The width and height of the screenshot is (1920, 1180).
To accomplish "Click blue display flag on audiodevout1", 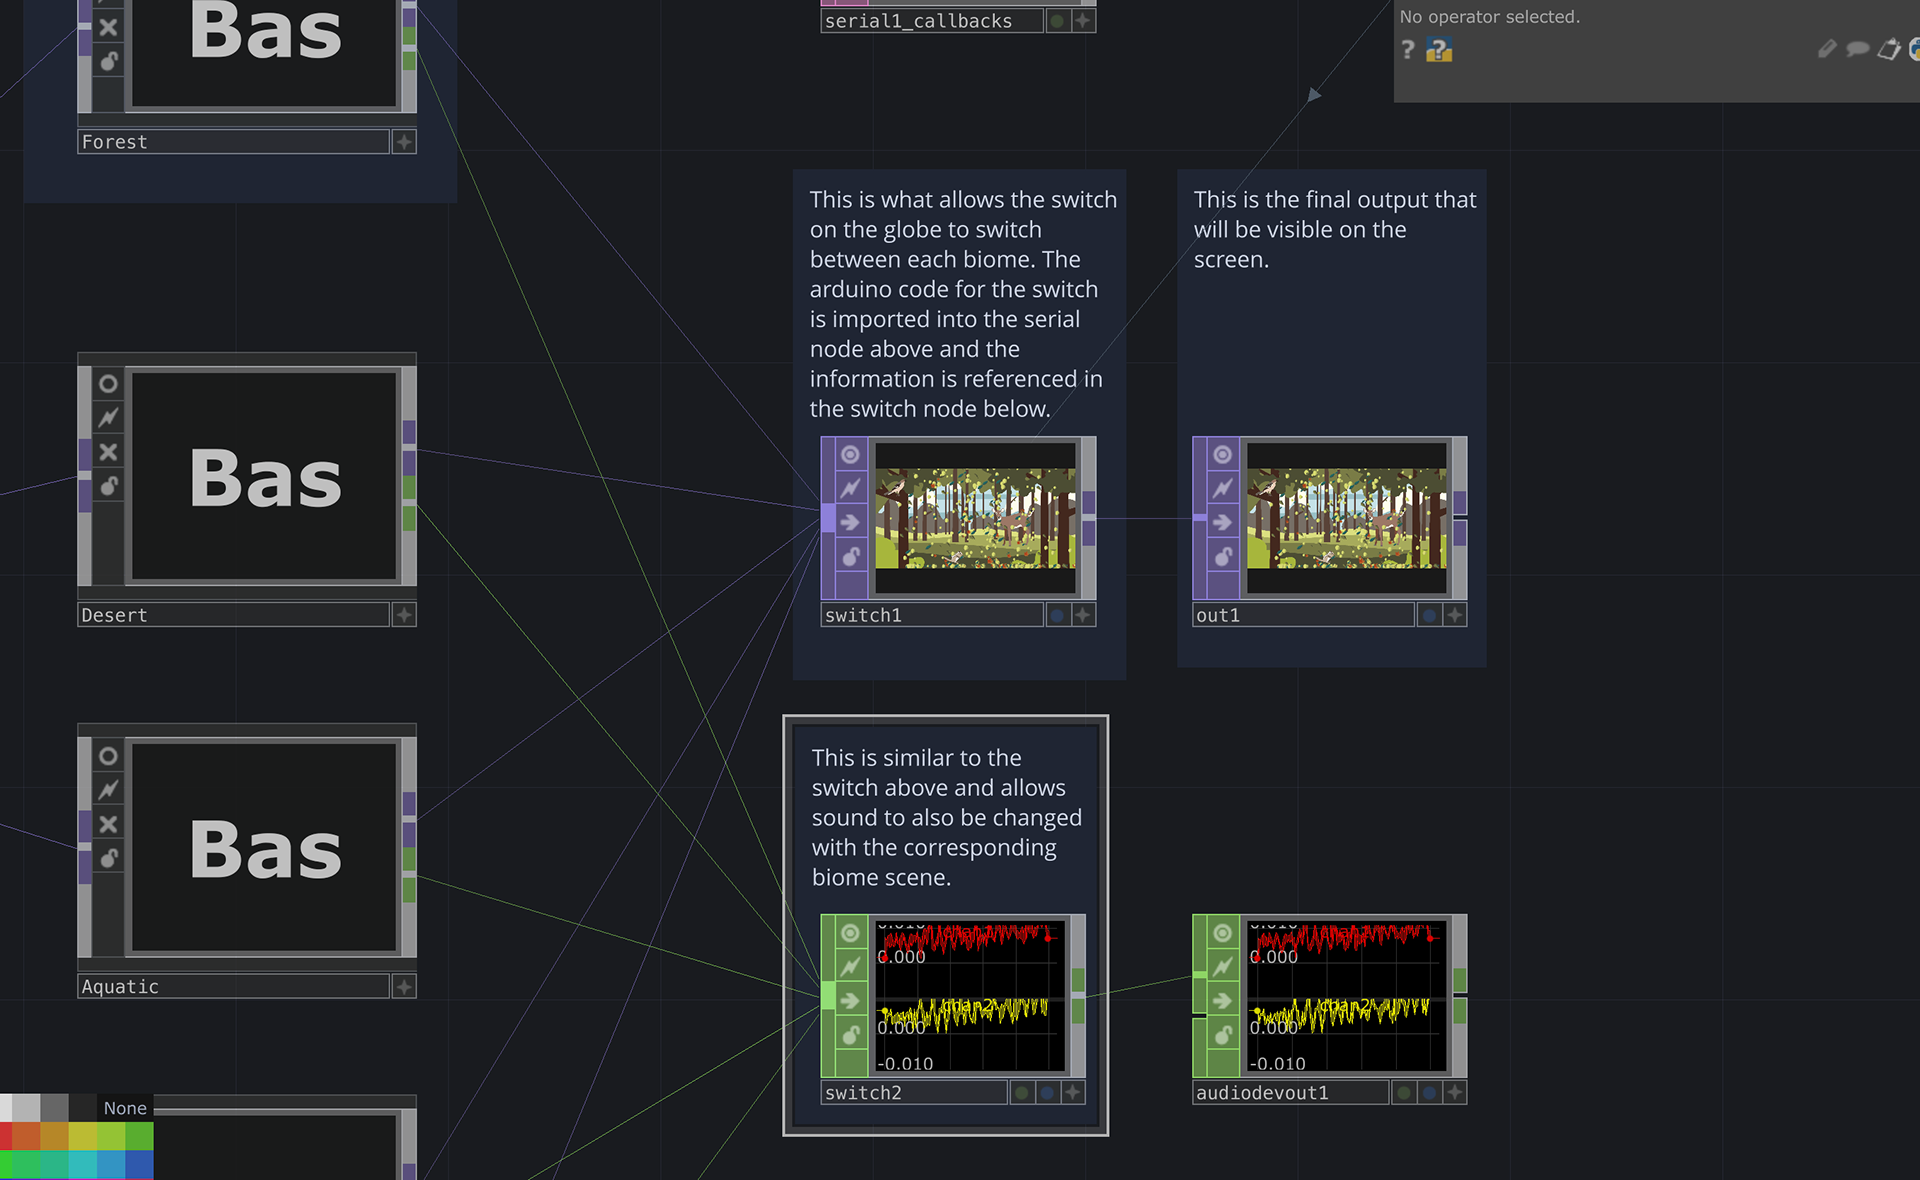I will [1430, 1093].
